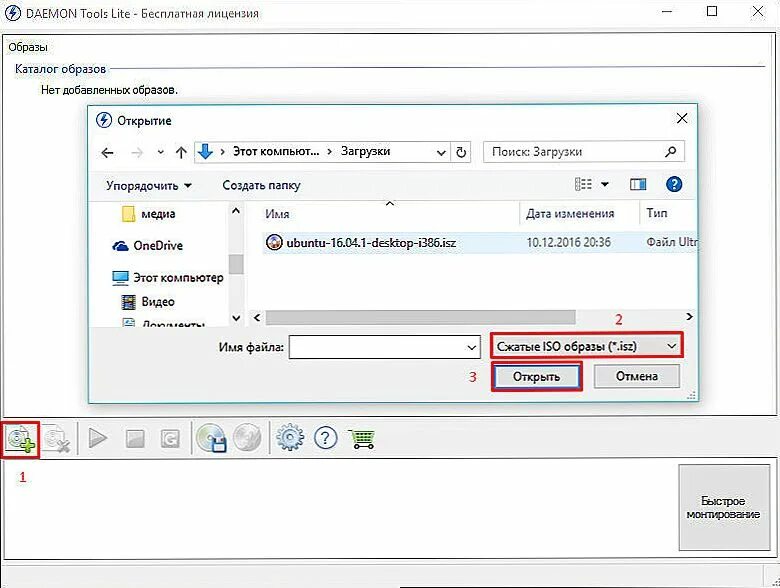The height and width of the screenshot is (588, 780).
Task: Sort by the Дата изменения column header
Action: (x=570, y=214)
